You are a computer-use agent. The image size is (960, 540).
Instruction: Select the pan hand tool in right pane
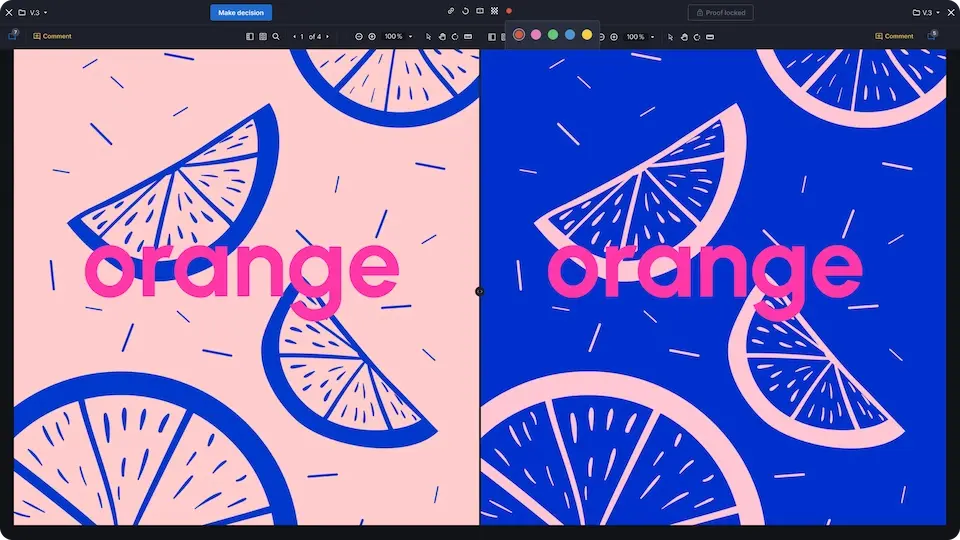pos(684,36)
